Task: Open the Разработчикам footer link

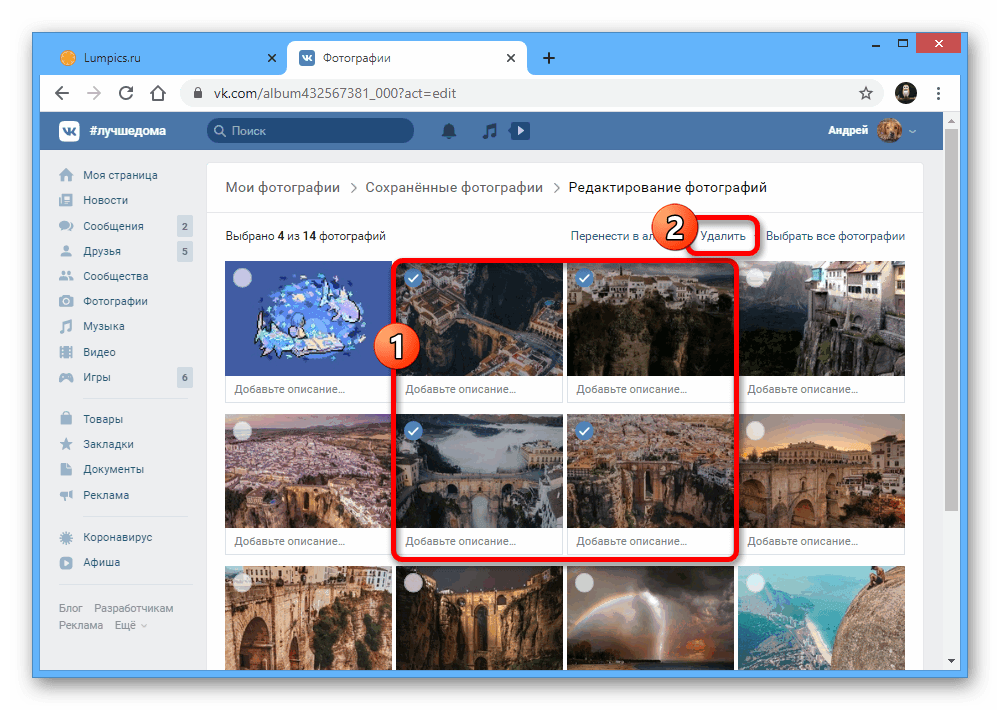Action: (134, 608)
